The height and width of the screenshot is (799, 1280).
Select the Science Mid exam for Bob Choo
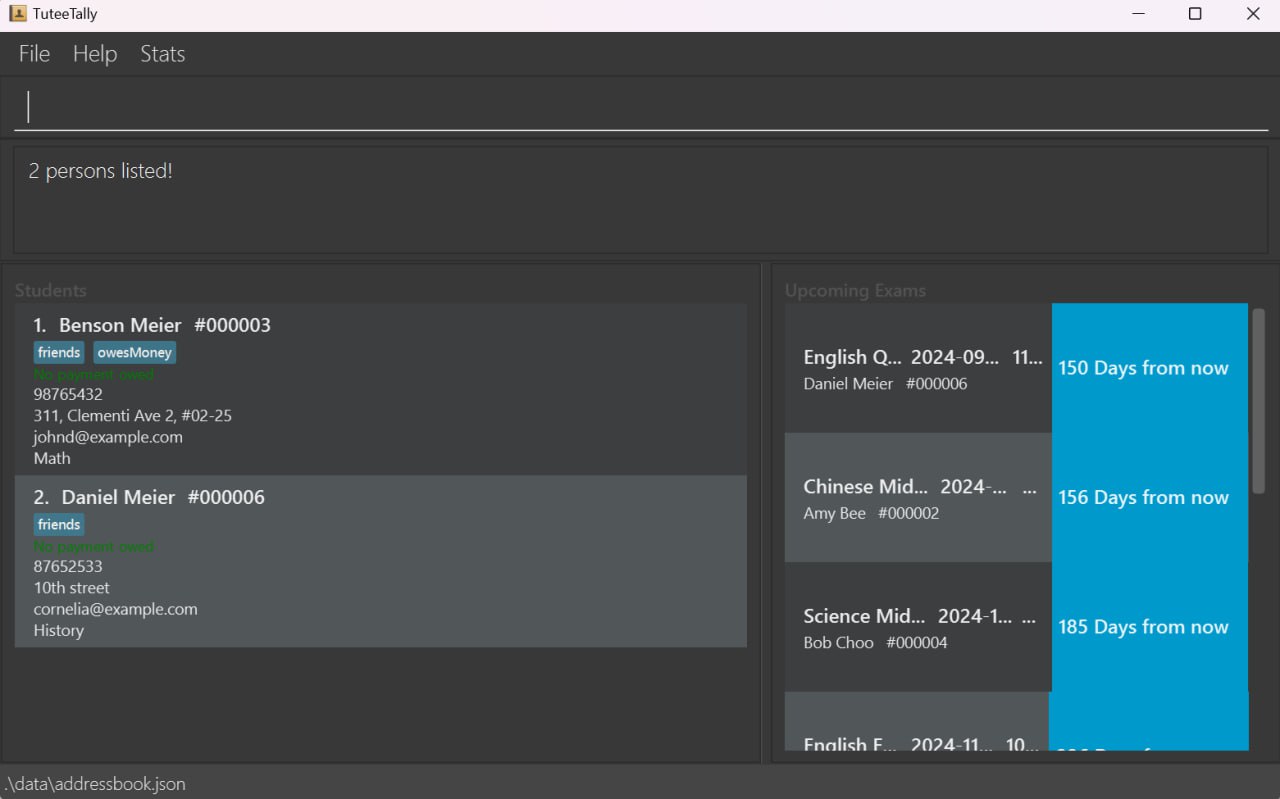[x=918, y=628]
